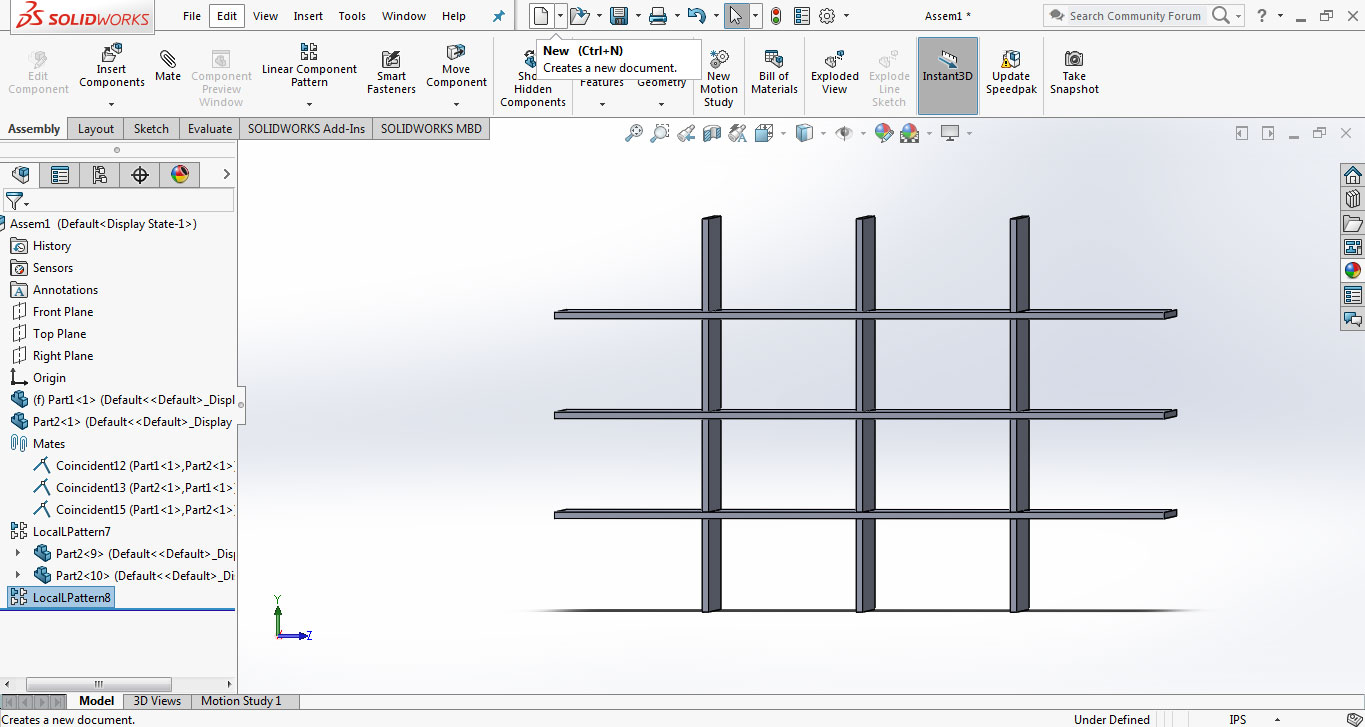
Task: Open the Insert menu
Action: tap(308, 16)
